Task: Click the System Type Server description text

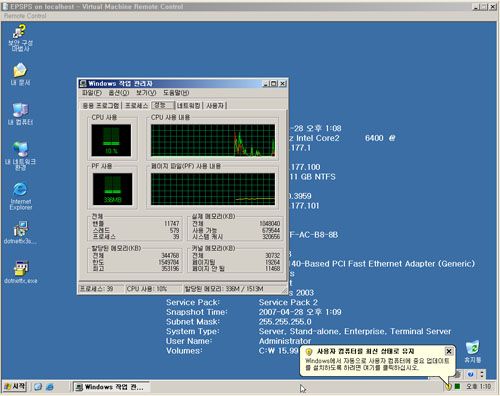Action: [x=355, y=331]
